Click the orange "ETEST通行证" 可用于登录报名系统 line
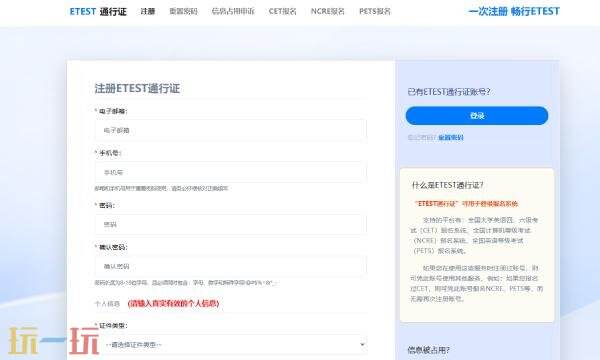 tap(466, 204)
